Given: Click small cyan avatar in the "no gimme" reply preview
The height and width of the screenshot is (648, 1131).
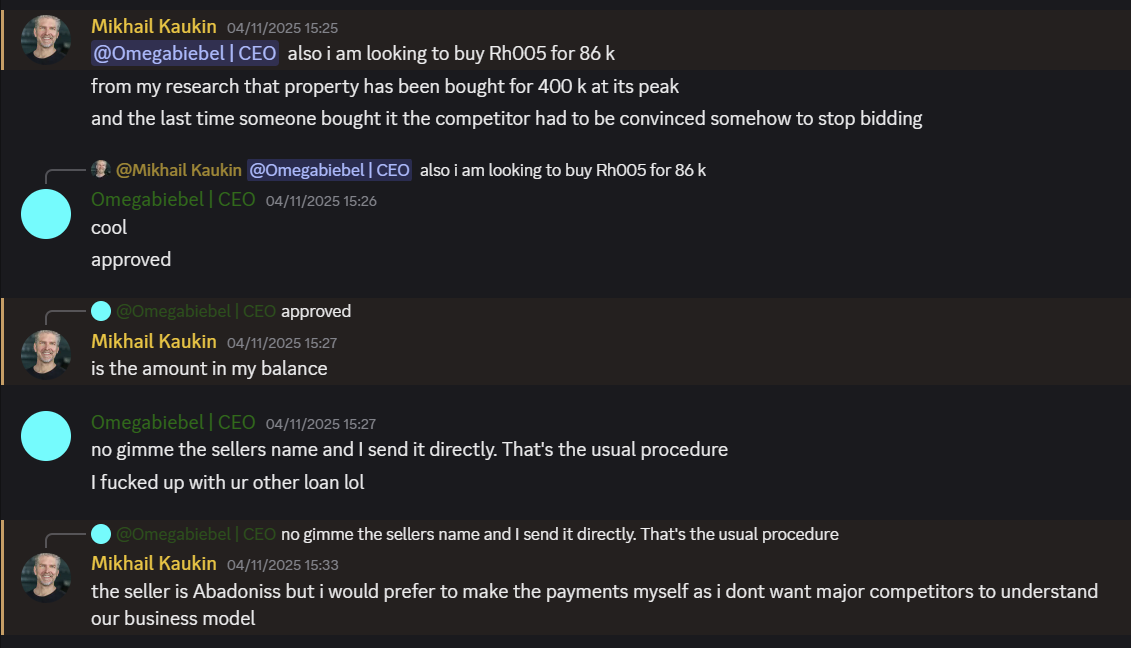Looking at the screenshot, I should click(x=101, y=534).
